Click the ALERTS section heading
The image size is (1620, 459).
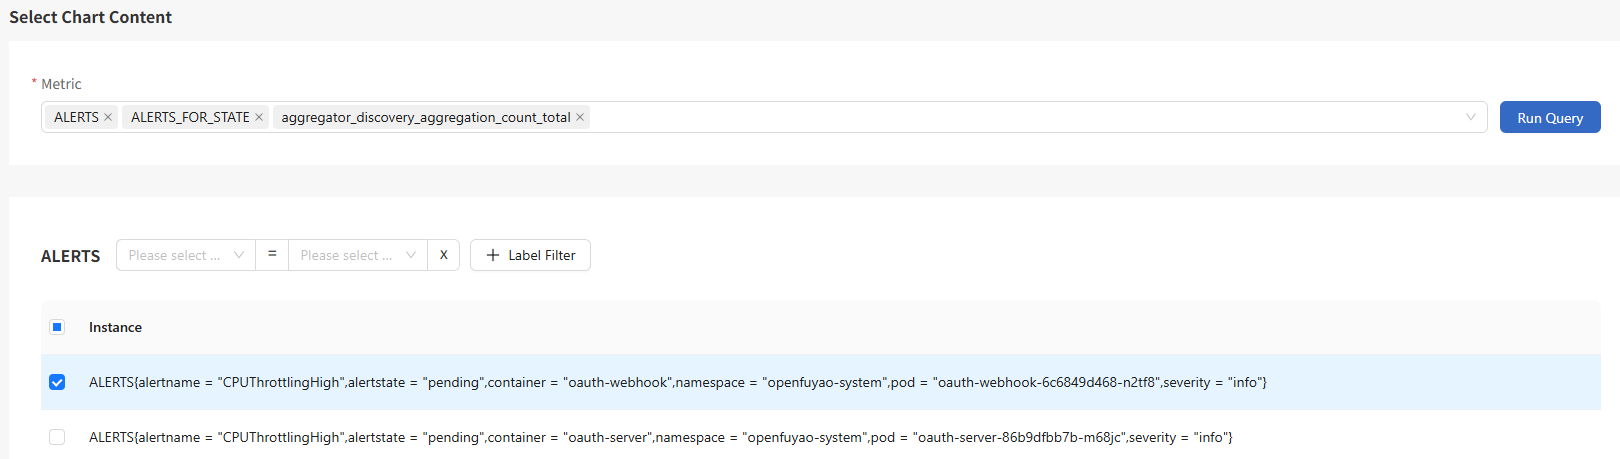click(x=71, y=256)
